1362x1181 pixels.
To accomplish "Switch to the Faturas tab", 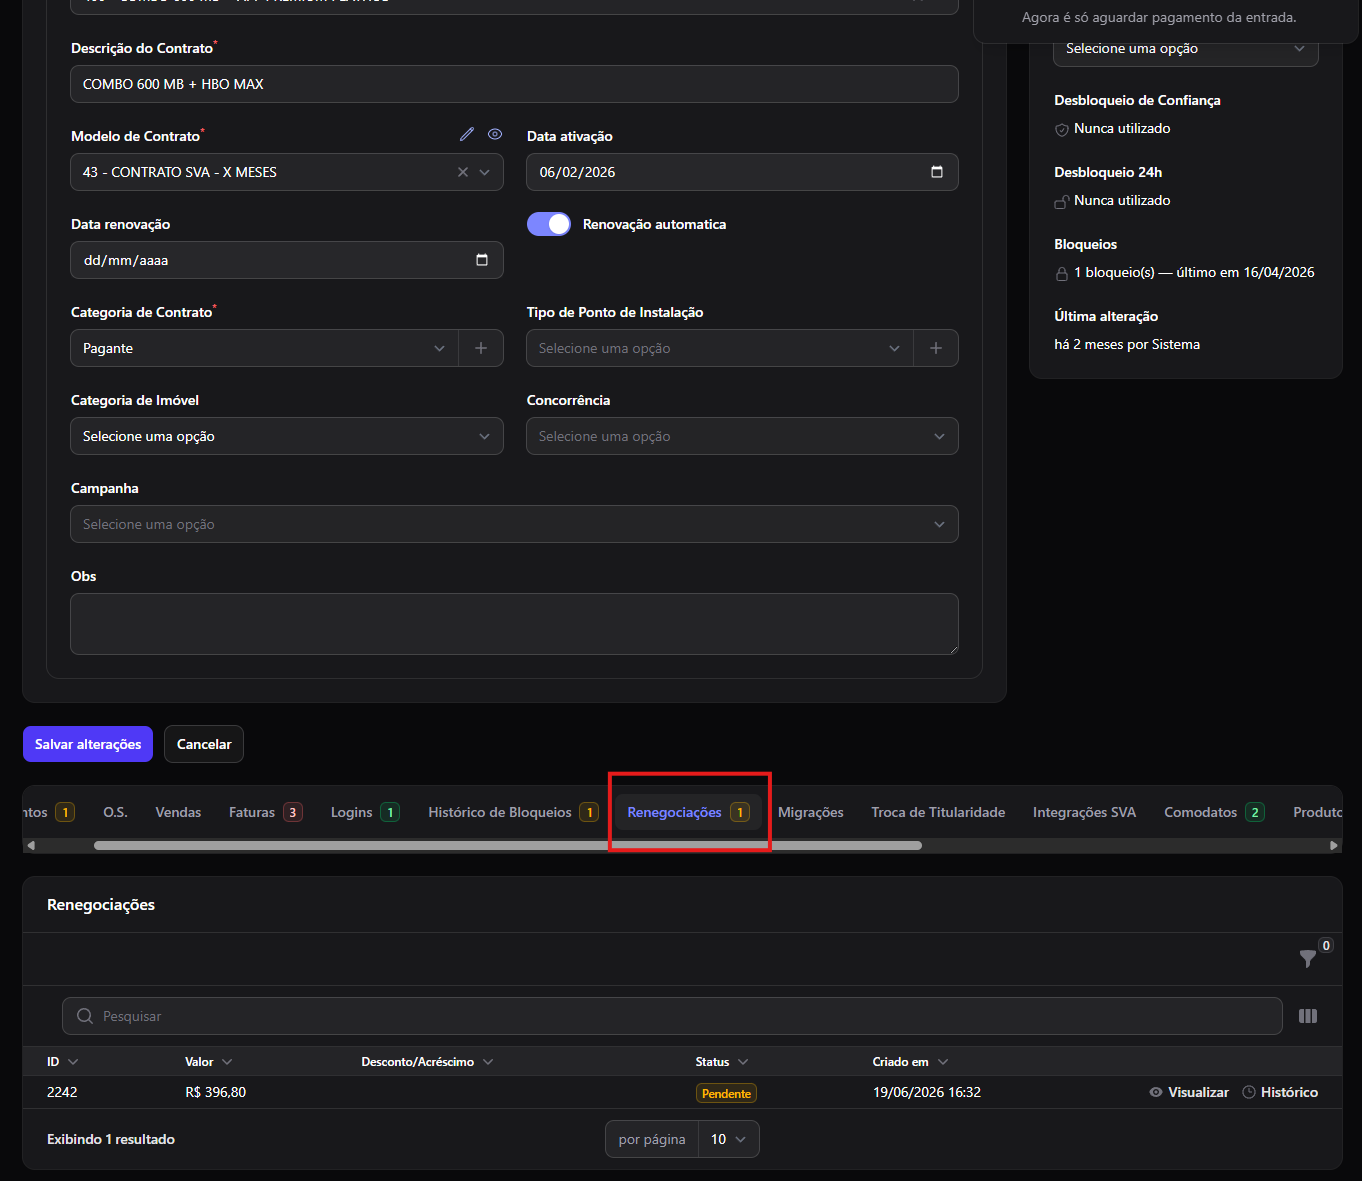I will (x=265, y=812).
